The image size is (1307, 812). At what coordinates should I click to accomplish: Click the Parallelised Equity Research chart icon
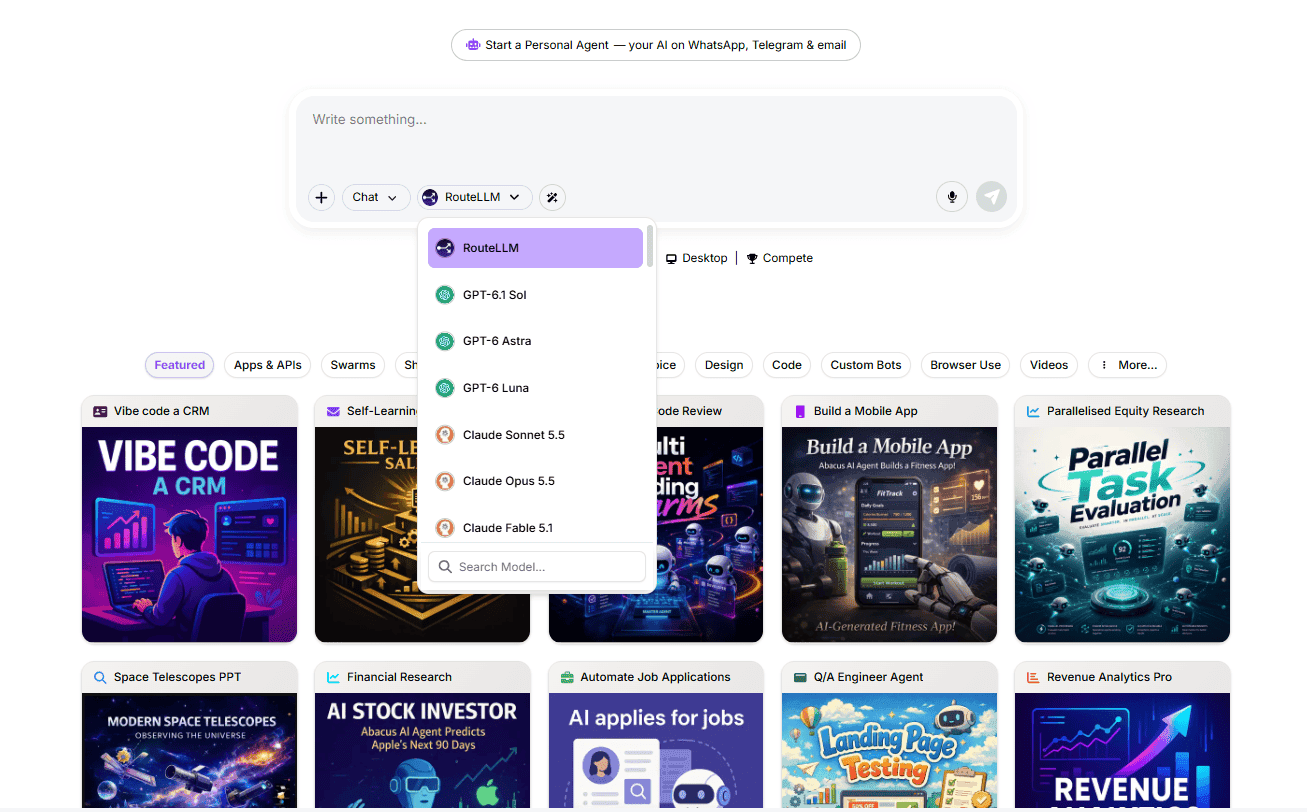(1033, 411)
